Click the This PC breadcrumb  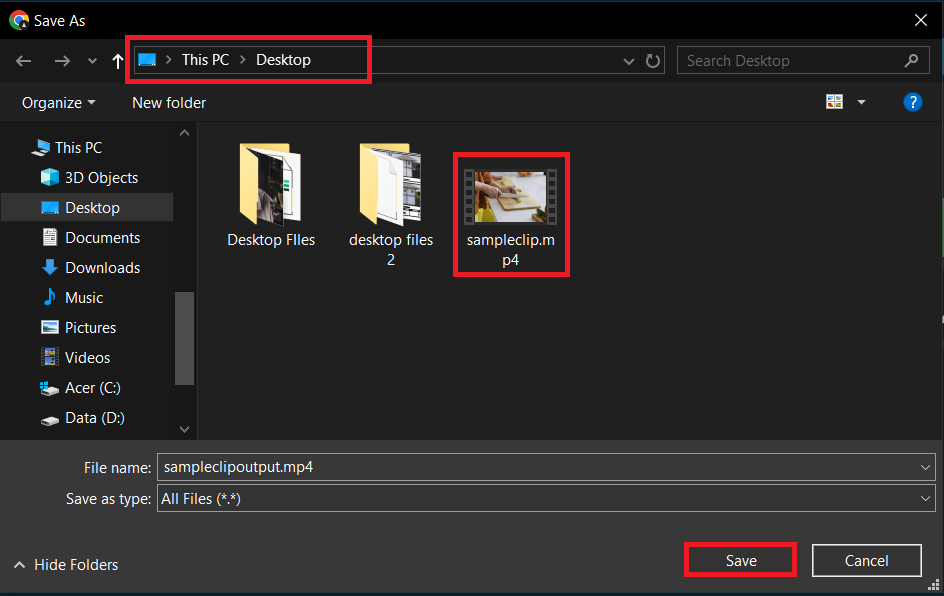205,59
